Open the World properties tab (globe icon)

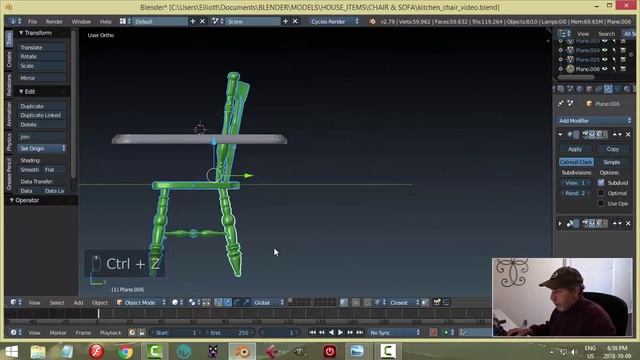(x=580, y=89)
